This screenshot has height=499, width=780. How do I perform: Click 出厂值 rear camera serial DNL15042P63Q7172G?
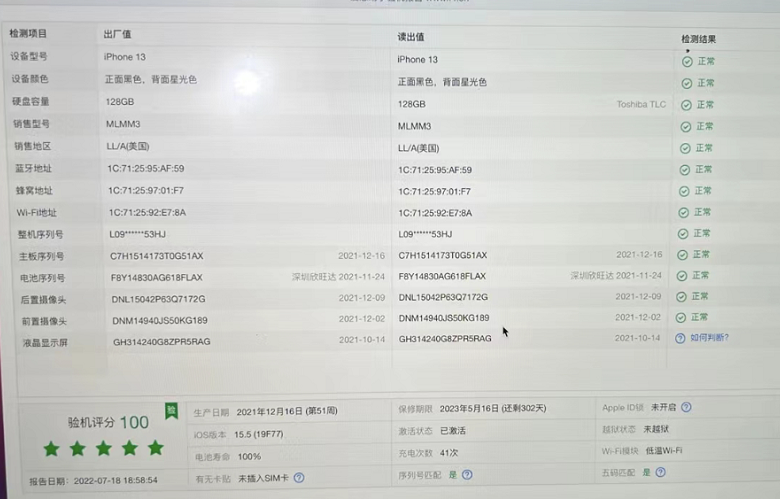pyautogui.click(x=158, y=299)
